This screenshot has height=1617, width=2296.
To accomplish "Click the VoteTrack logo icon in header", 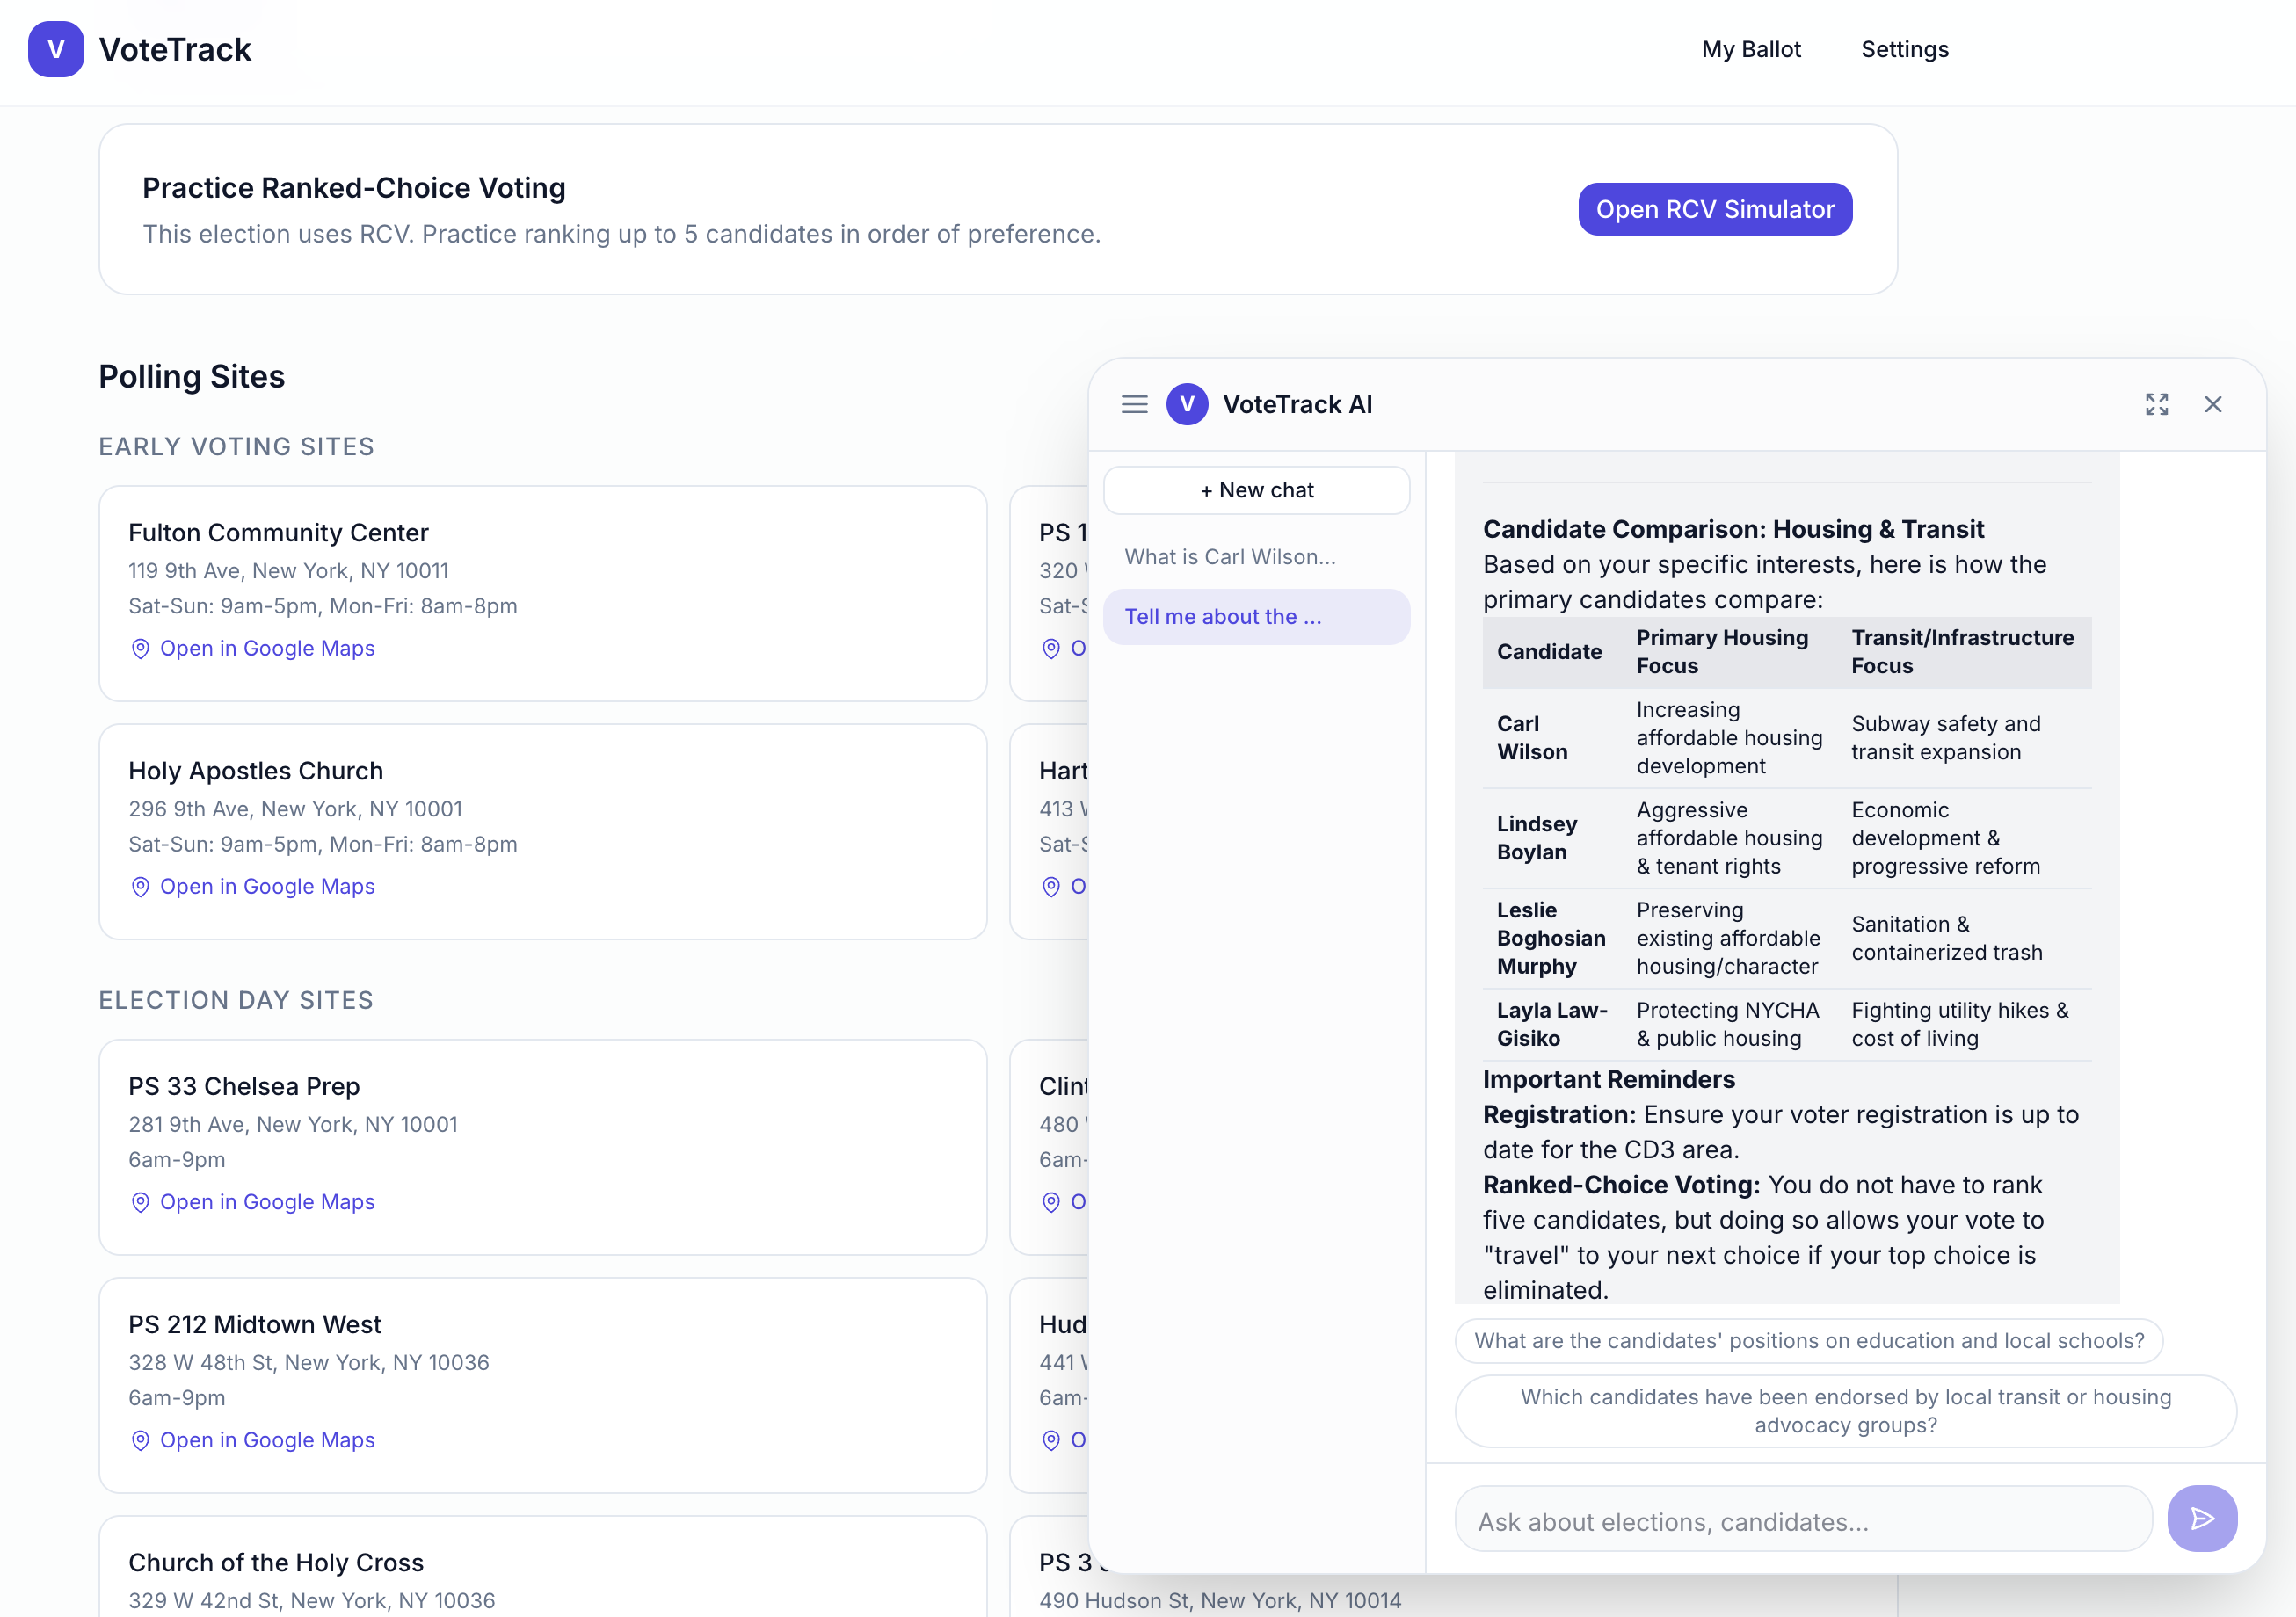I will click(56, 49).
